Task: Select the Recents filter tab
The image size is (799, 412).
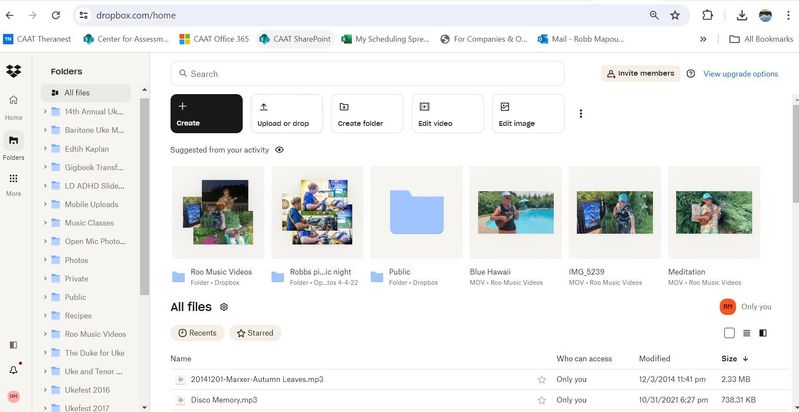Action: [x=197, y=333]
